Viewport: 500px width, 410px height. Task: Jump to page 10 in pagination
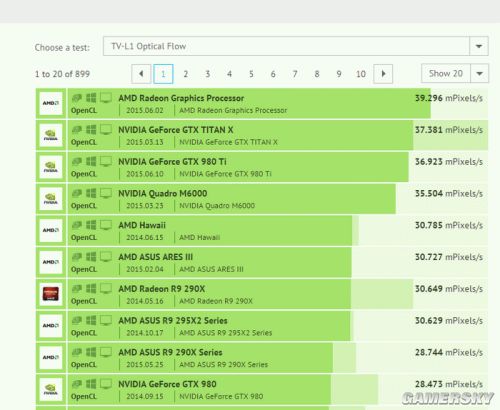tap(361, 74)
